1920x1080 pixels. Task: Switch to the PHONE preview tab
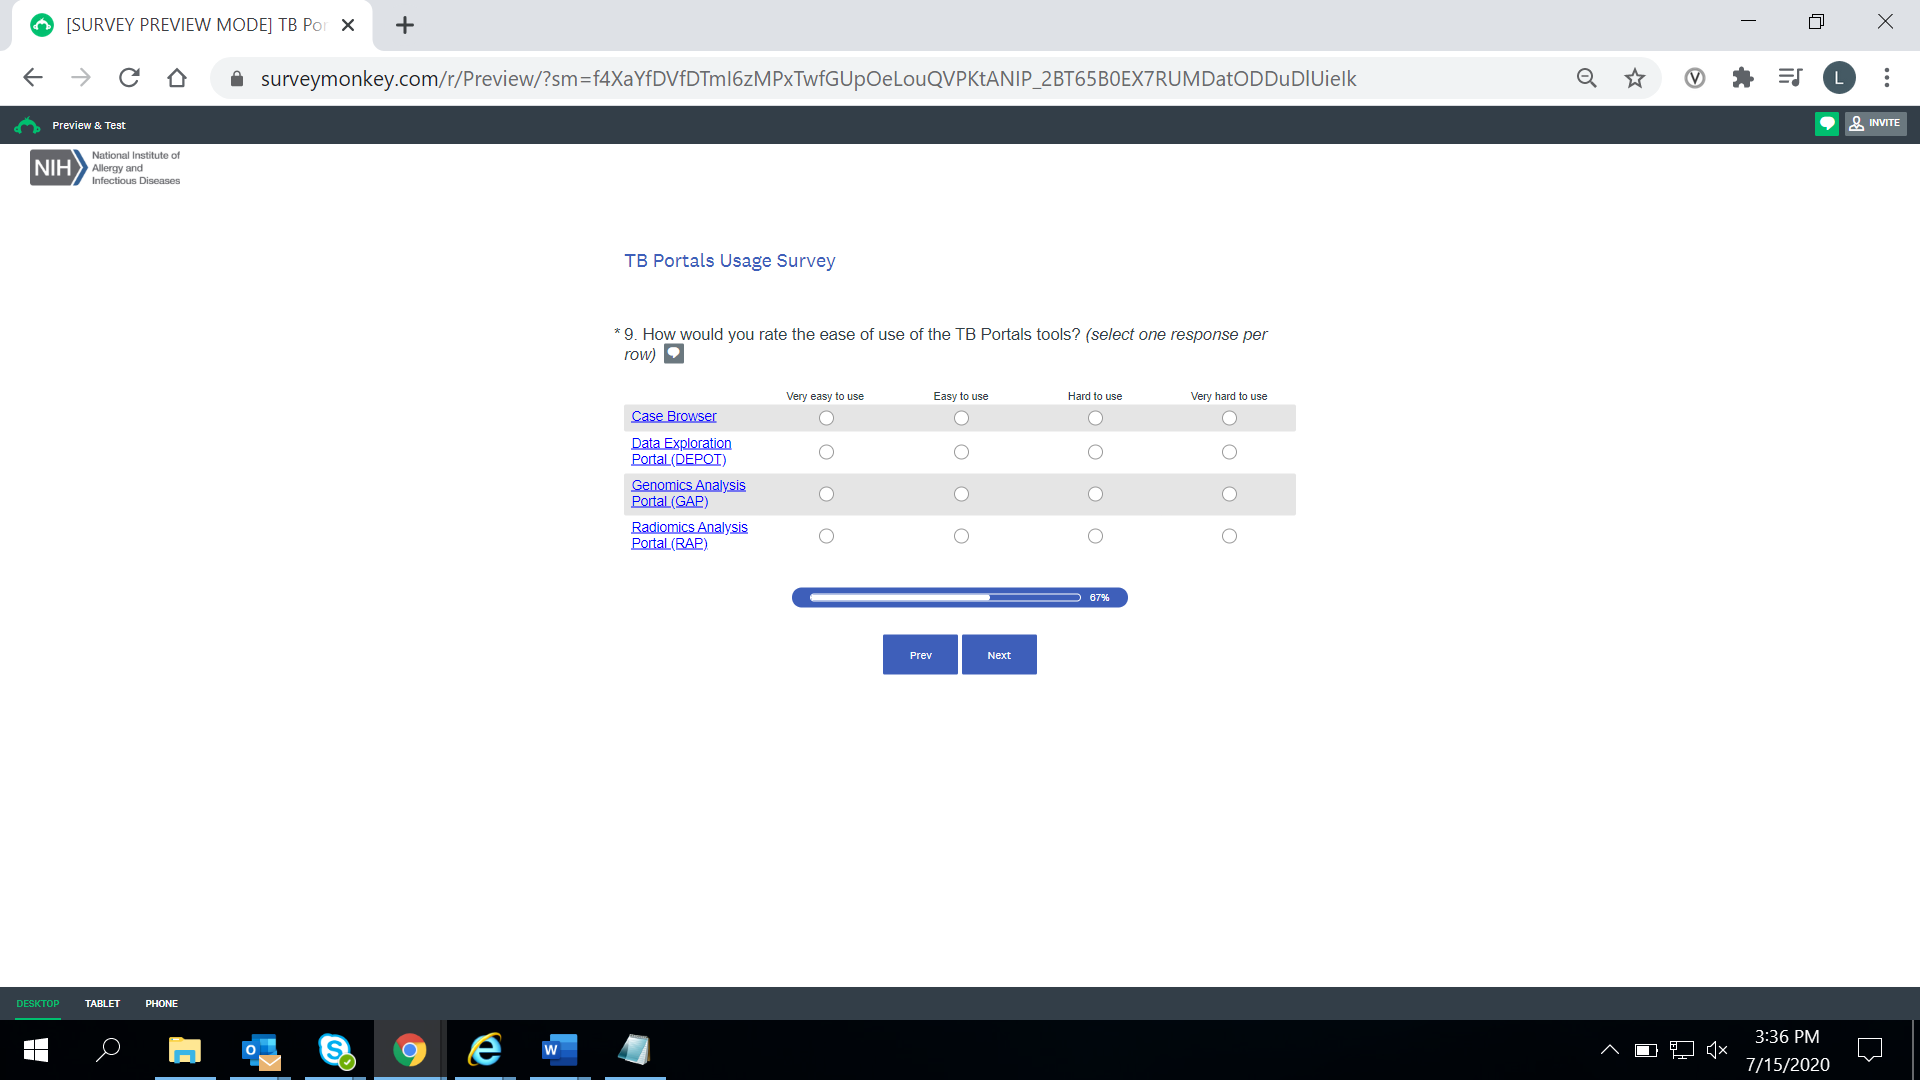[x=161, y=1003]
